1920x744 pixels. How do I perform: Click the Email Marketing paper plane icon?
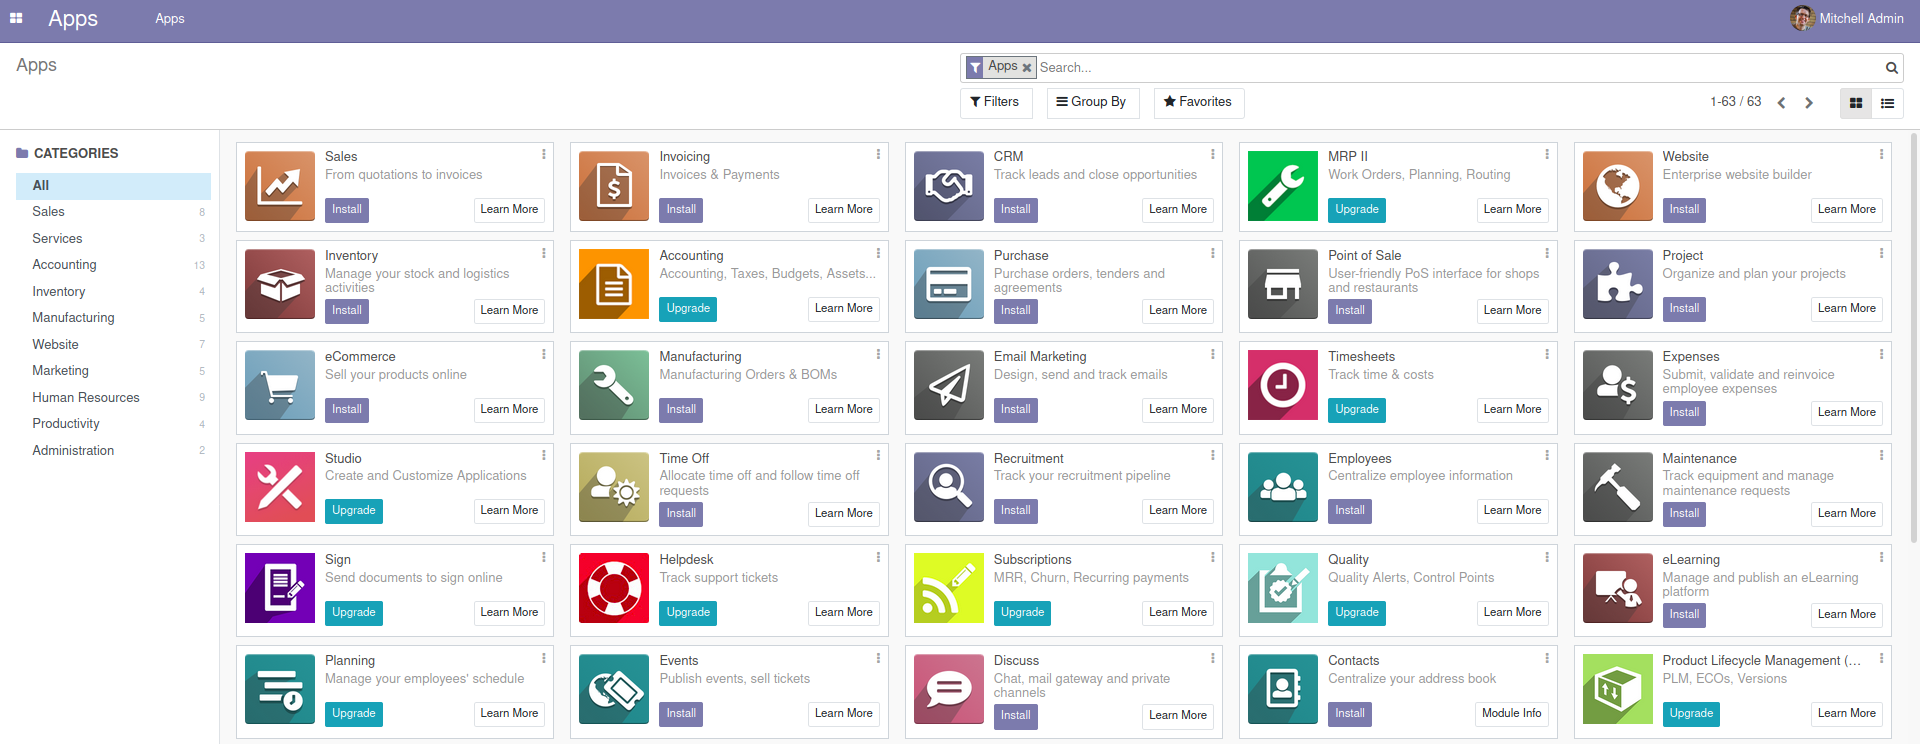(x=948, y=386)
